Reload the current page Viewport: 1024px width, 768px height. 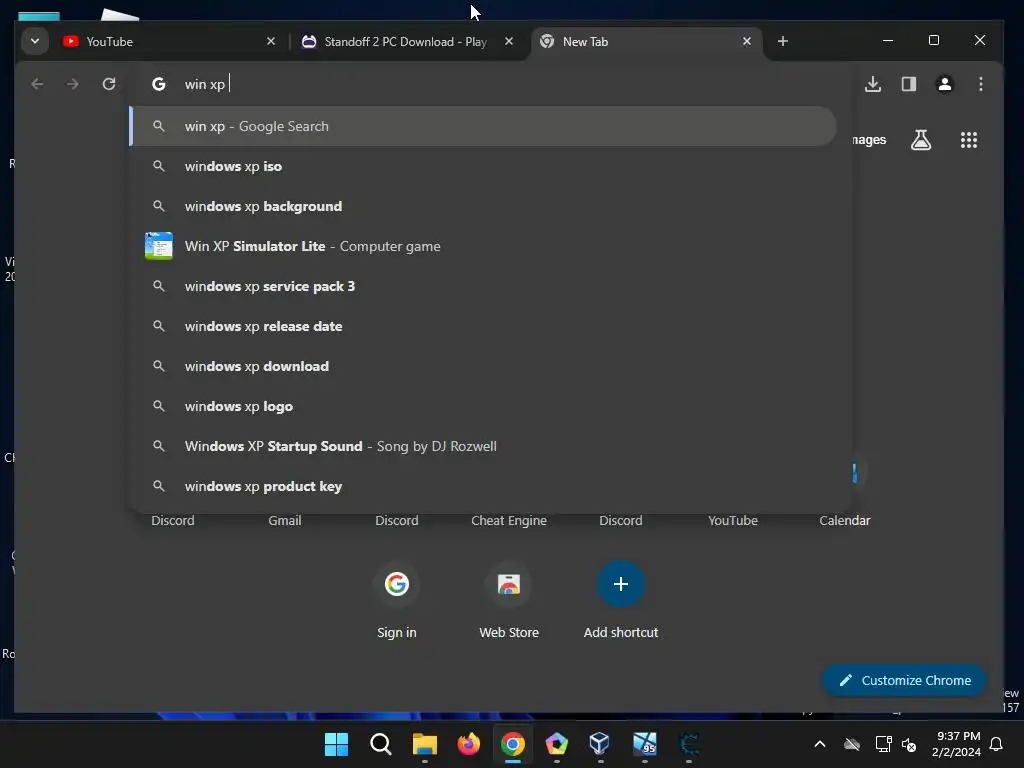pyautogui.click(x=109, y=84)
